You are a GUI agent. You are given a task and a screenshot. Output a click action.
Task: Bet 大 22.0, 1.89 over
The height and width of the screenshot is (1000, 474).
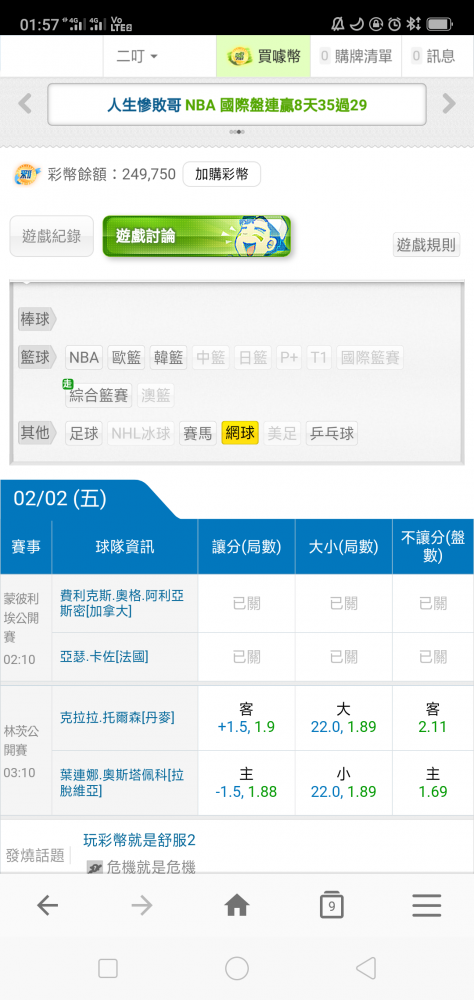pyautogui.click(x=343, y=718)
